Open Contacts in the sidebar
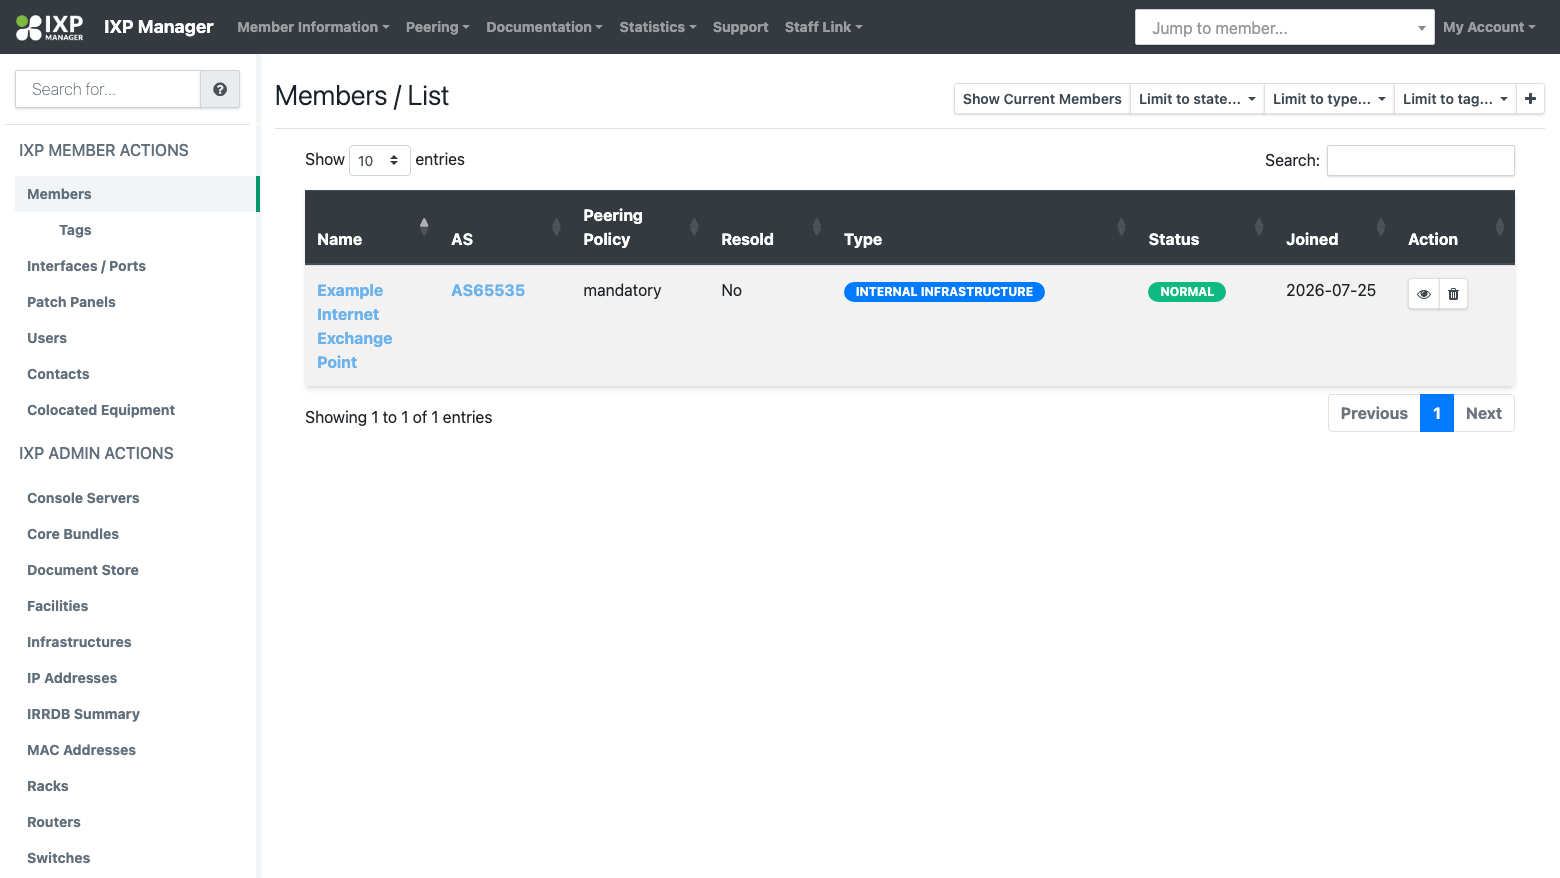Viewport: 1560px width, 878px height. tap(58, 374)
